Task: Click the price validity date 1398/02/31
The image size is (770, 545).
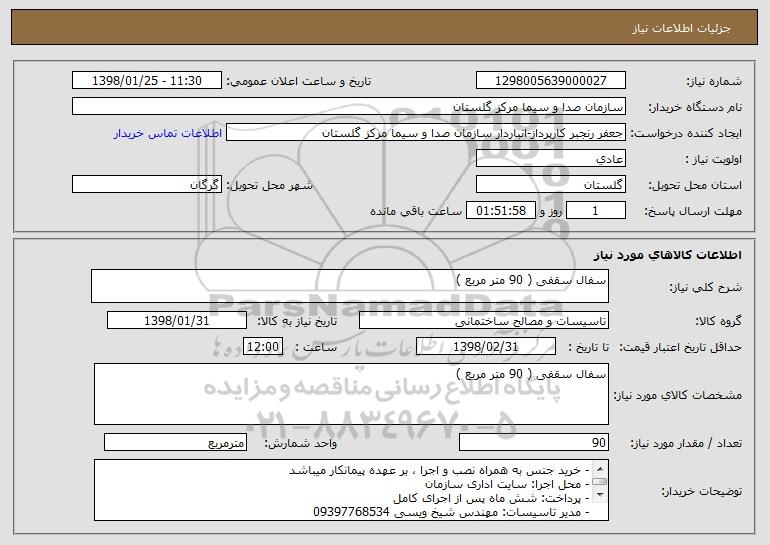Action: click(x=486, y=346)
